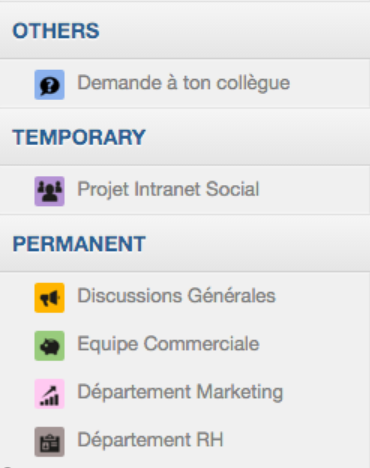Click the OTHERS heading text

pos(56,31)
